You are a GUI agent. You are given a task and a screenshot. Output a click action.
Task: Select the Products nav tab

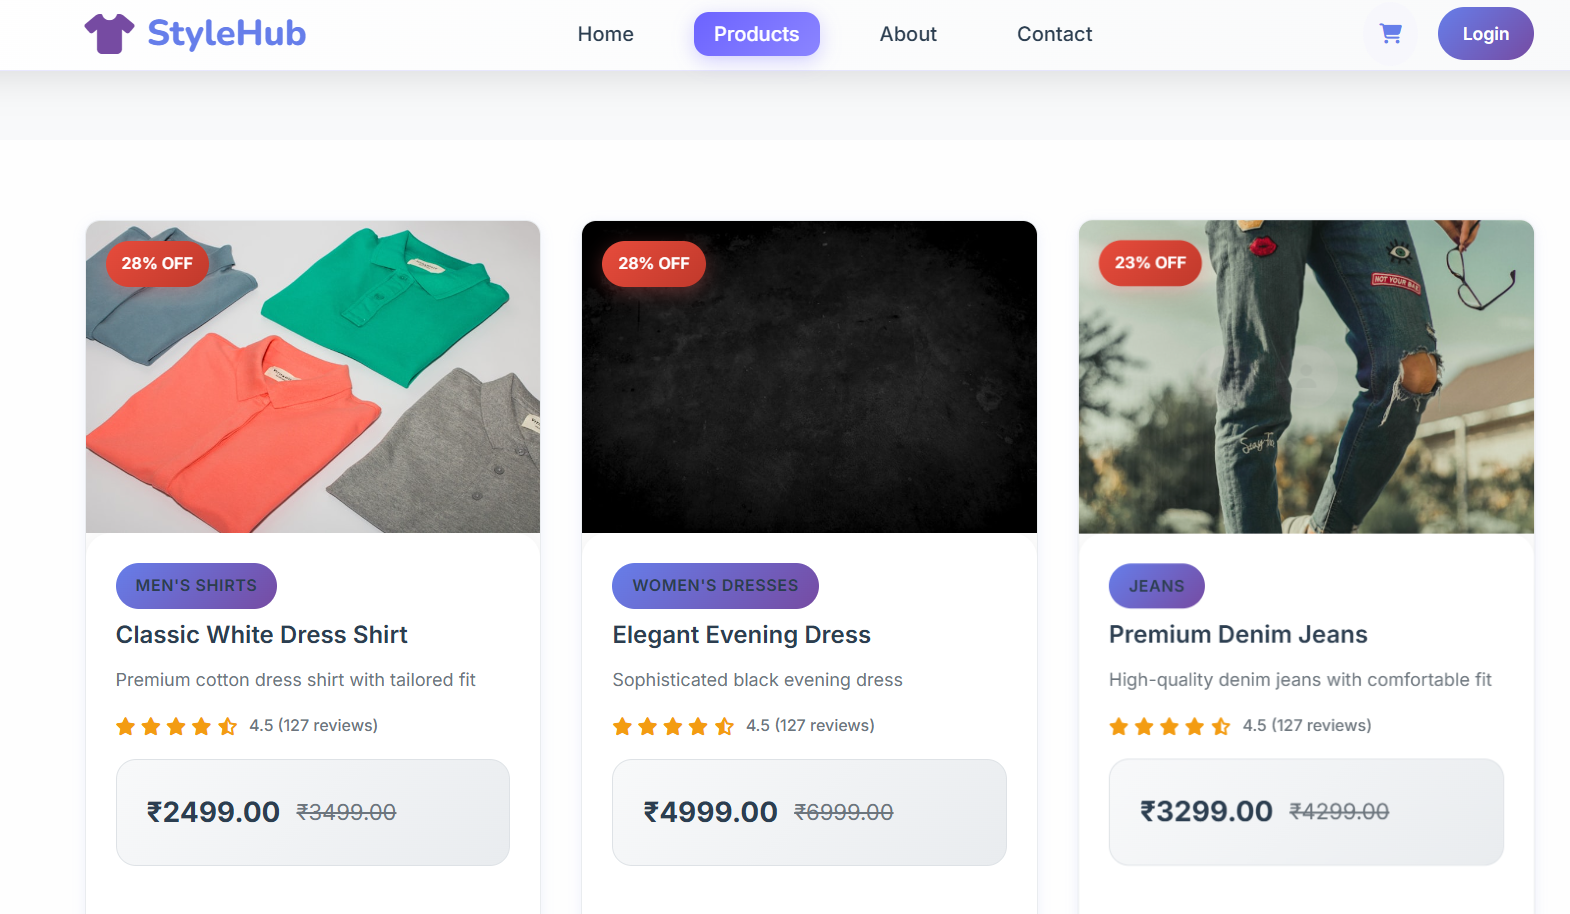756,34
